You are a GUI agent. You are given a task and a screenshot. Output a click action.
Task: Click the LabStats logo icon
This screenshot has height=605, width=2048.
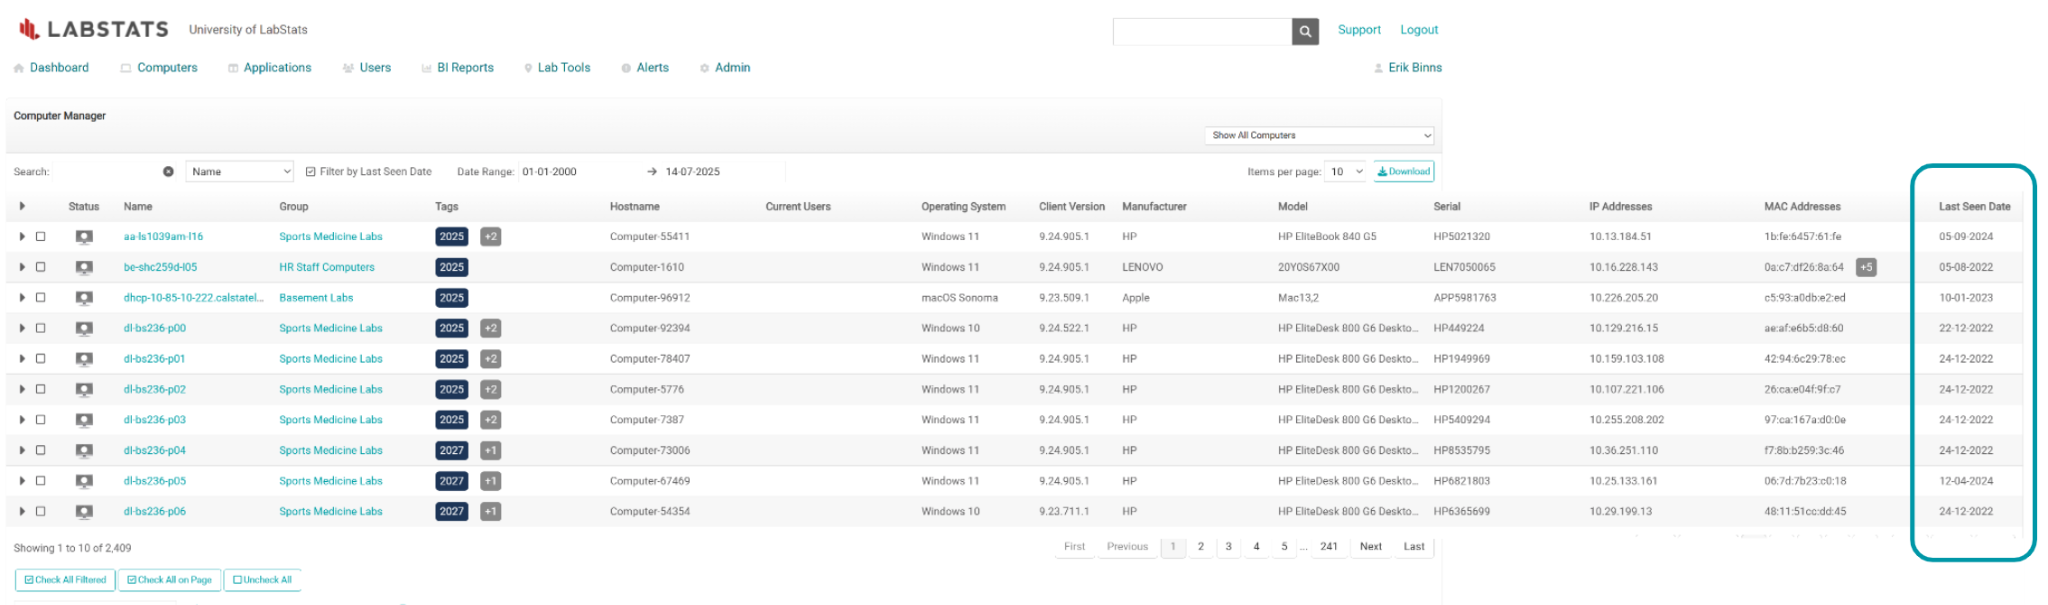29,29
